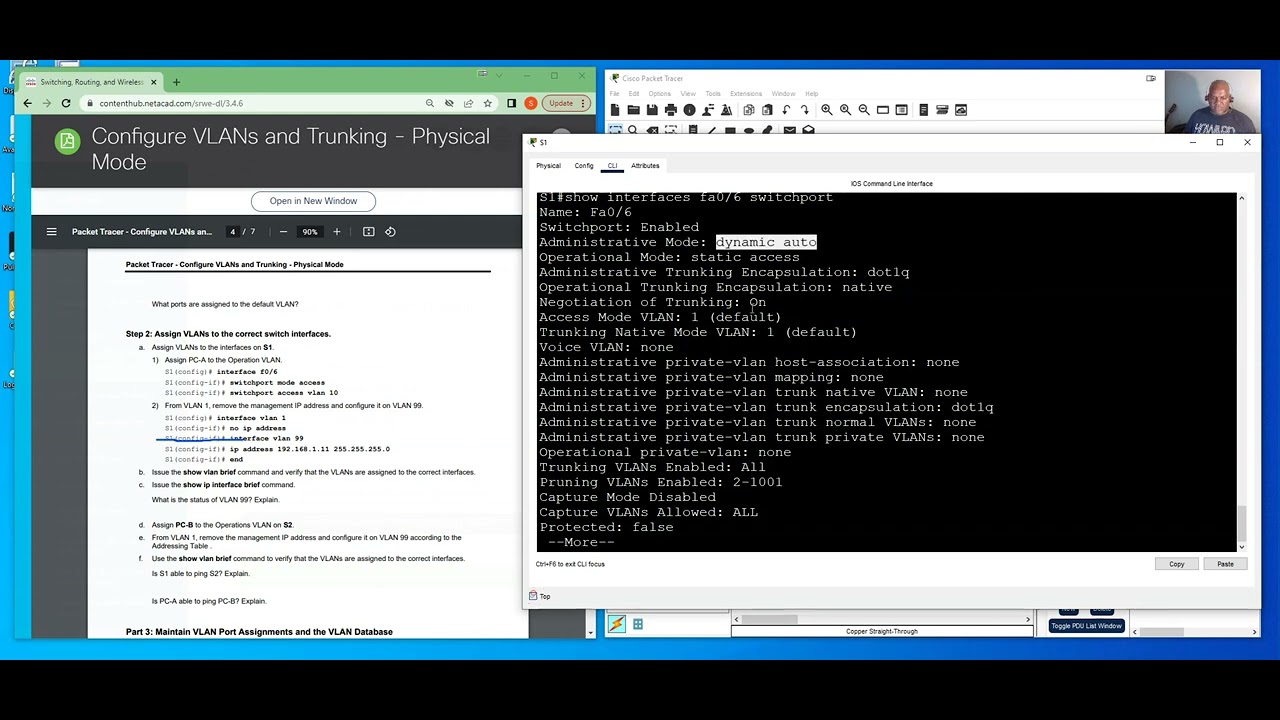Click 'Step 2: Assign VLANs' heading in PDF
Screen dimensions: 1280x720
pyautogui.click(x=228, y=334)
